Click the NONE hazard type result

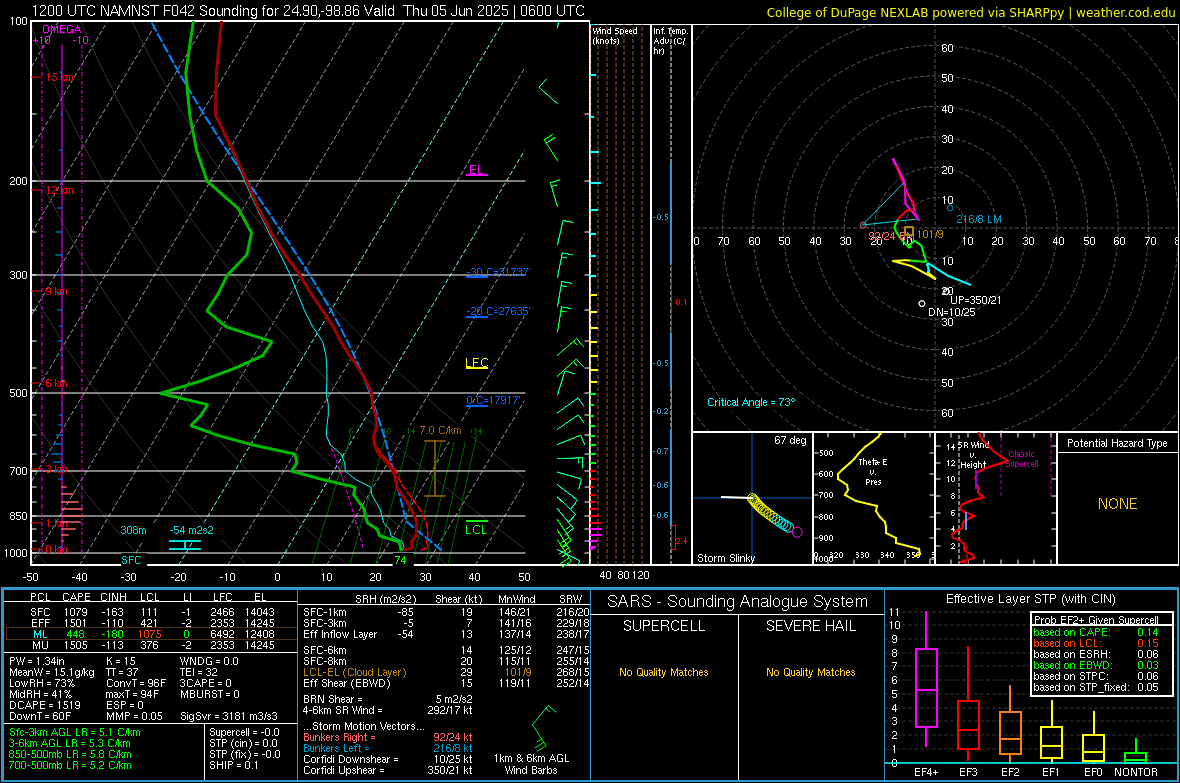pos(1118,504)
